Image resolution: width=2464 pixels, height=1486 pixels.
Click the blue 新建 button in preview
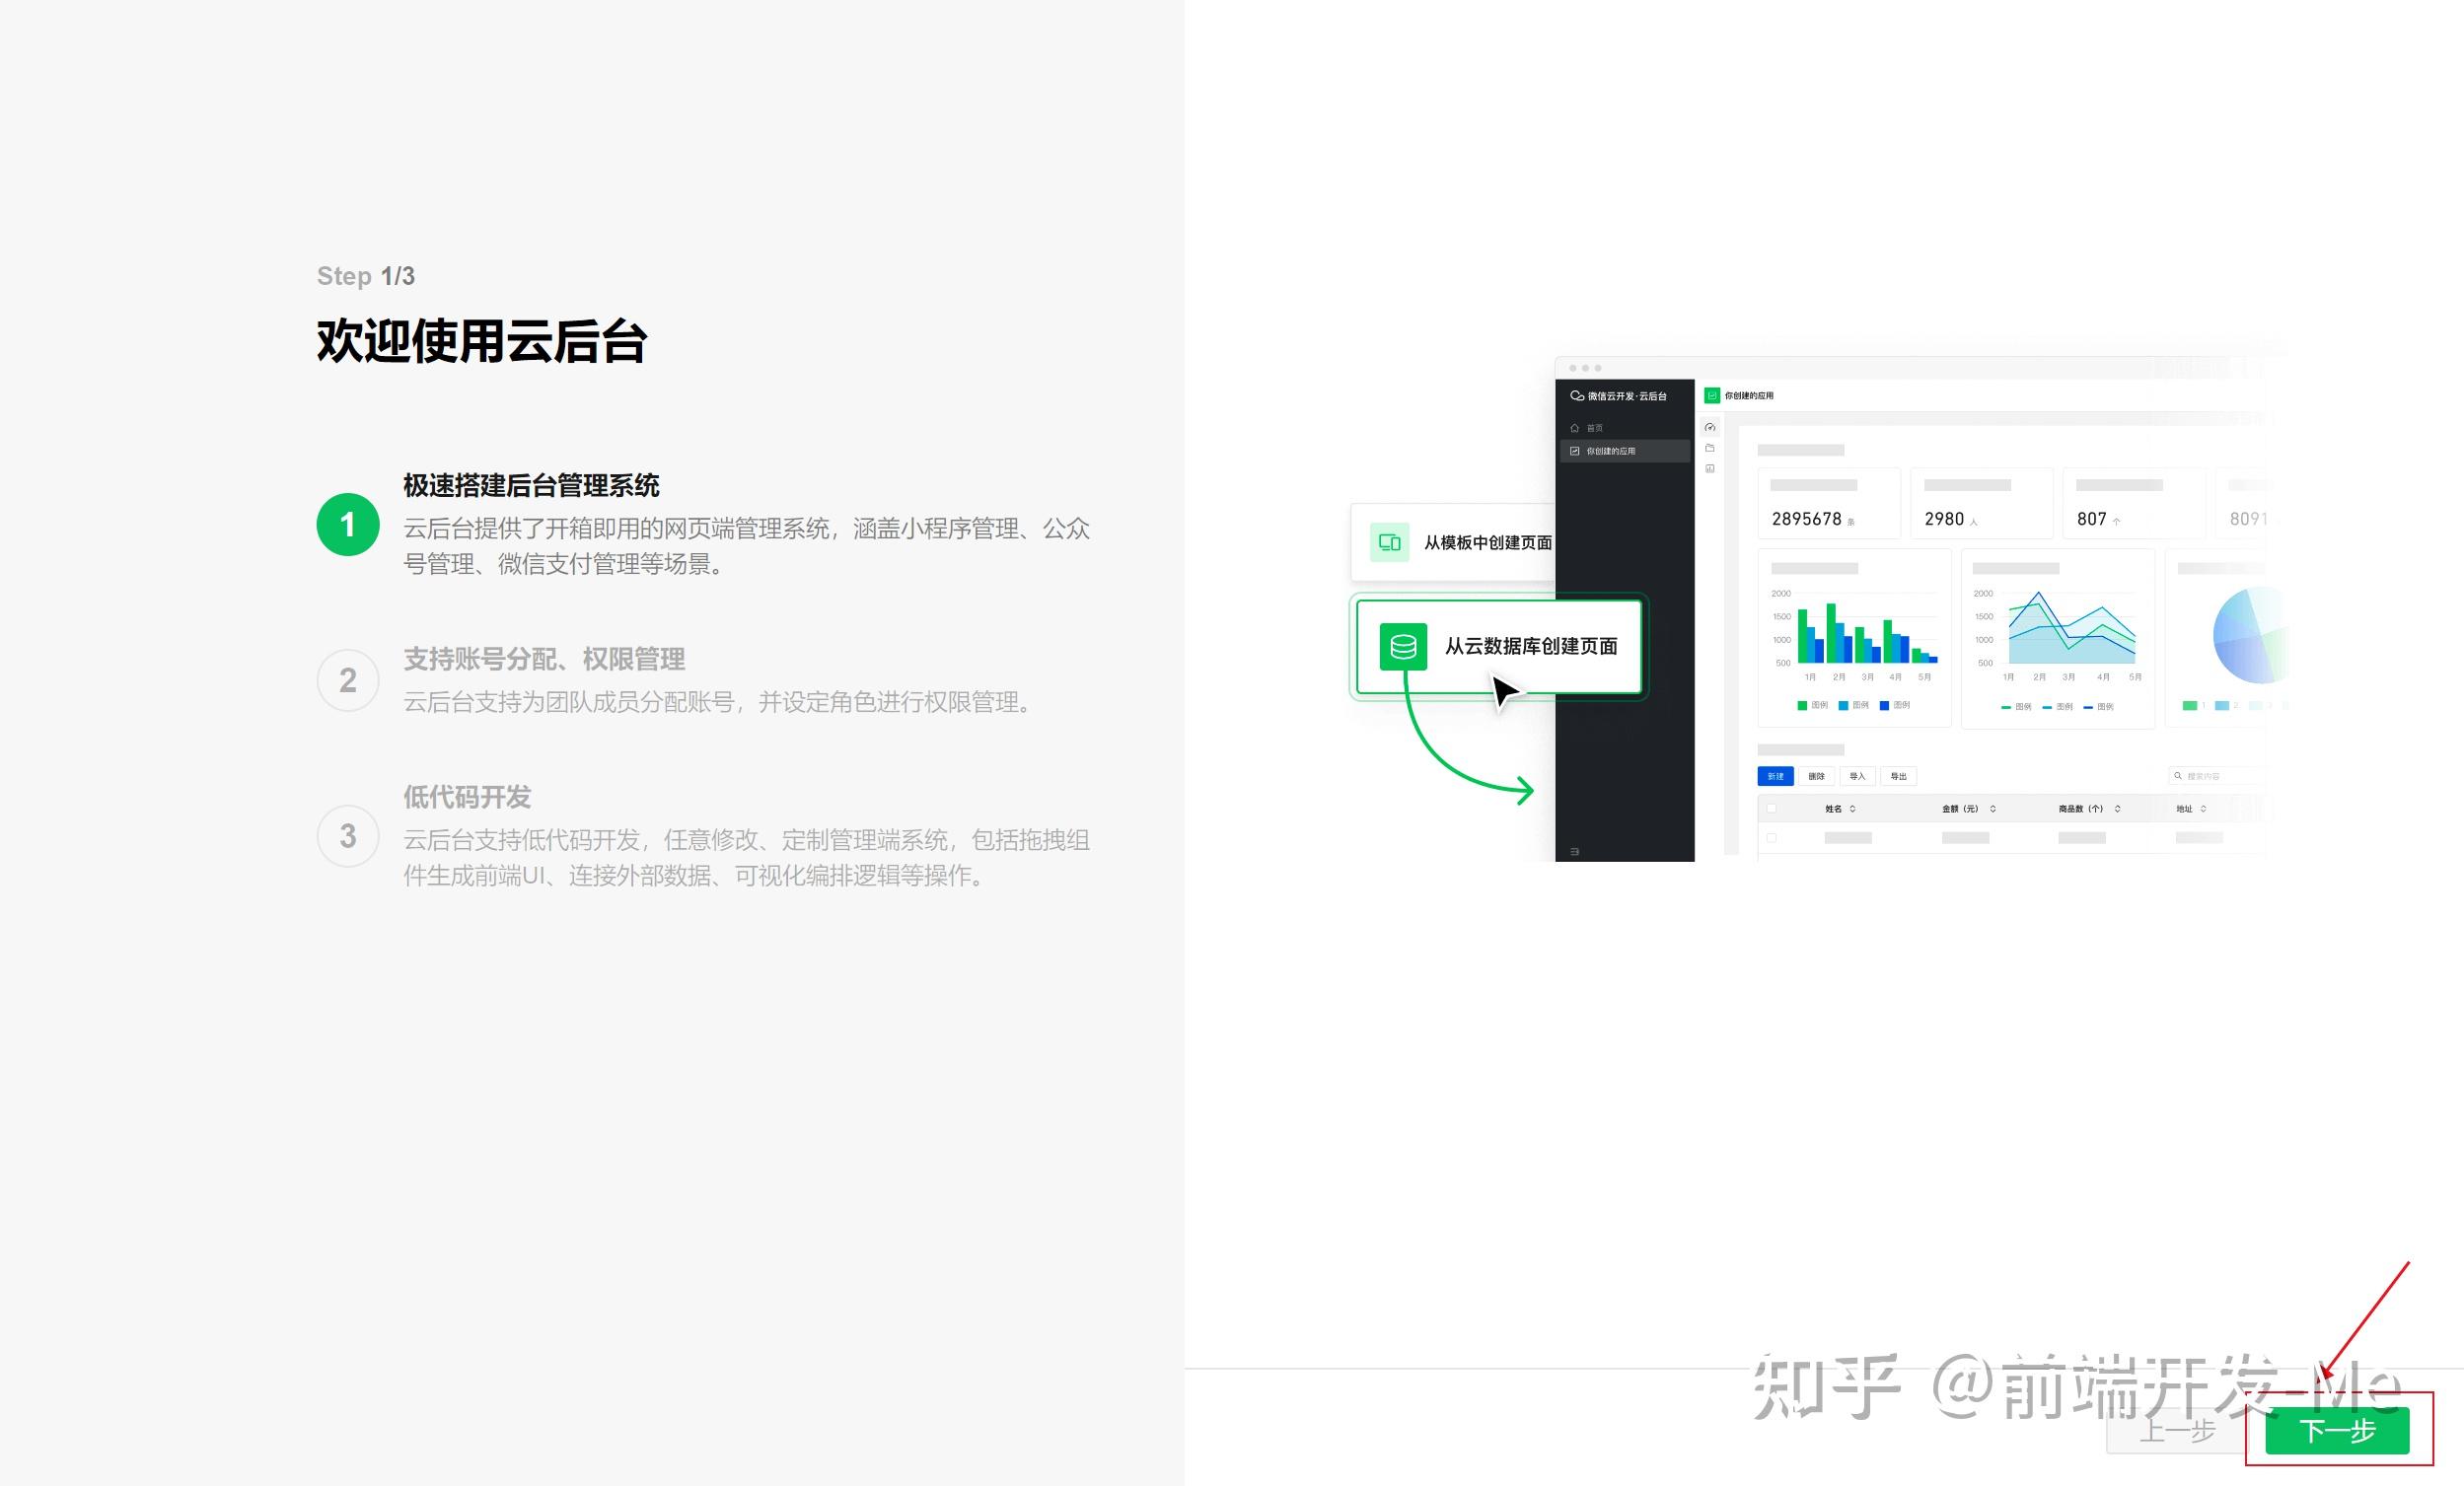(1775, 776)
